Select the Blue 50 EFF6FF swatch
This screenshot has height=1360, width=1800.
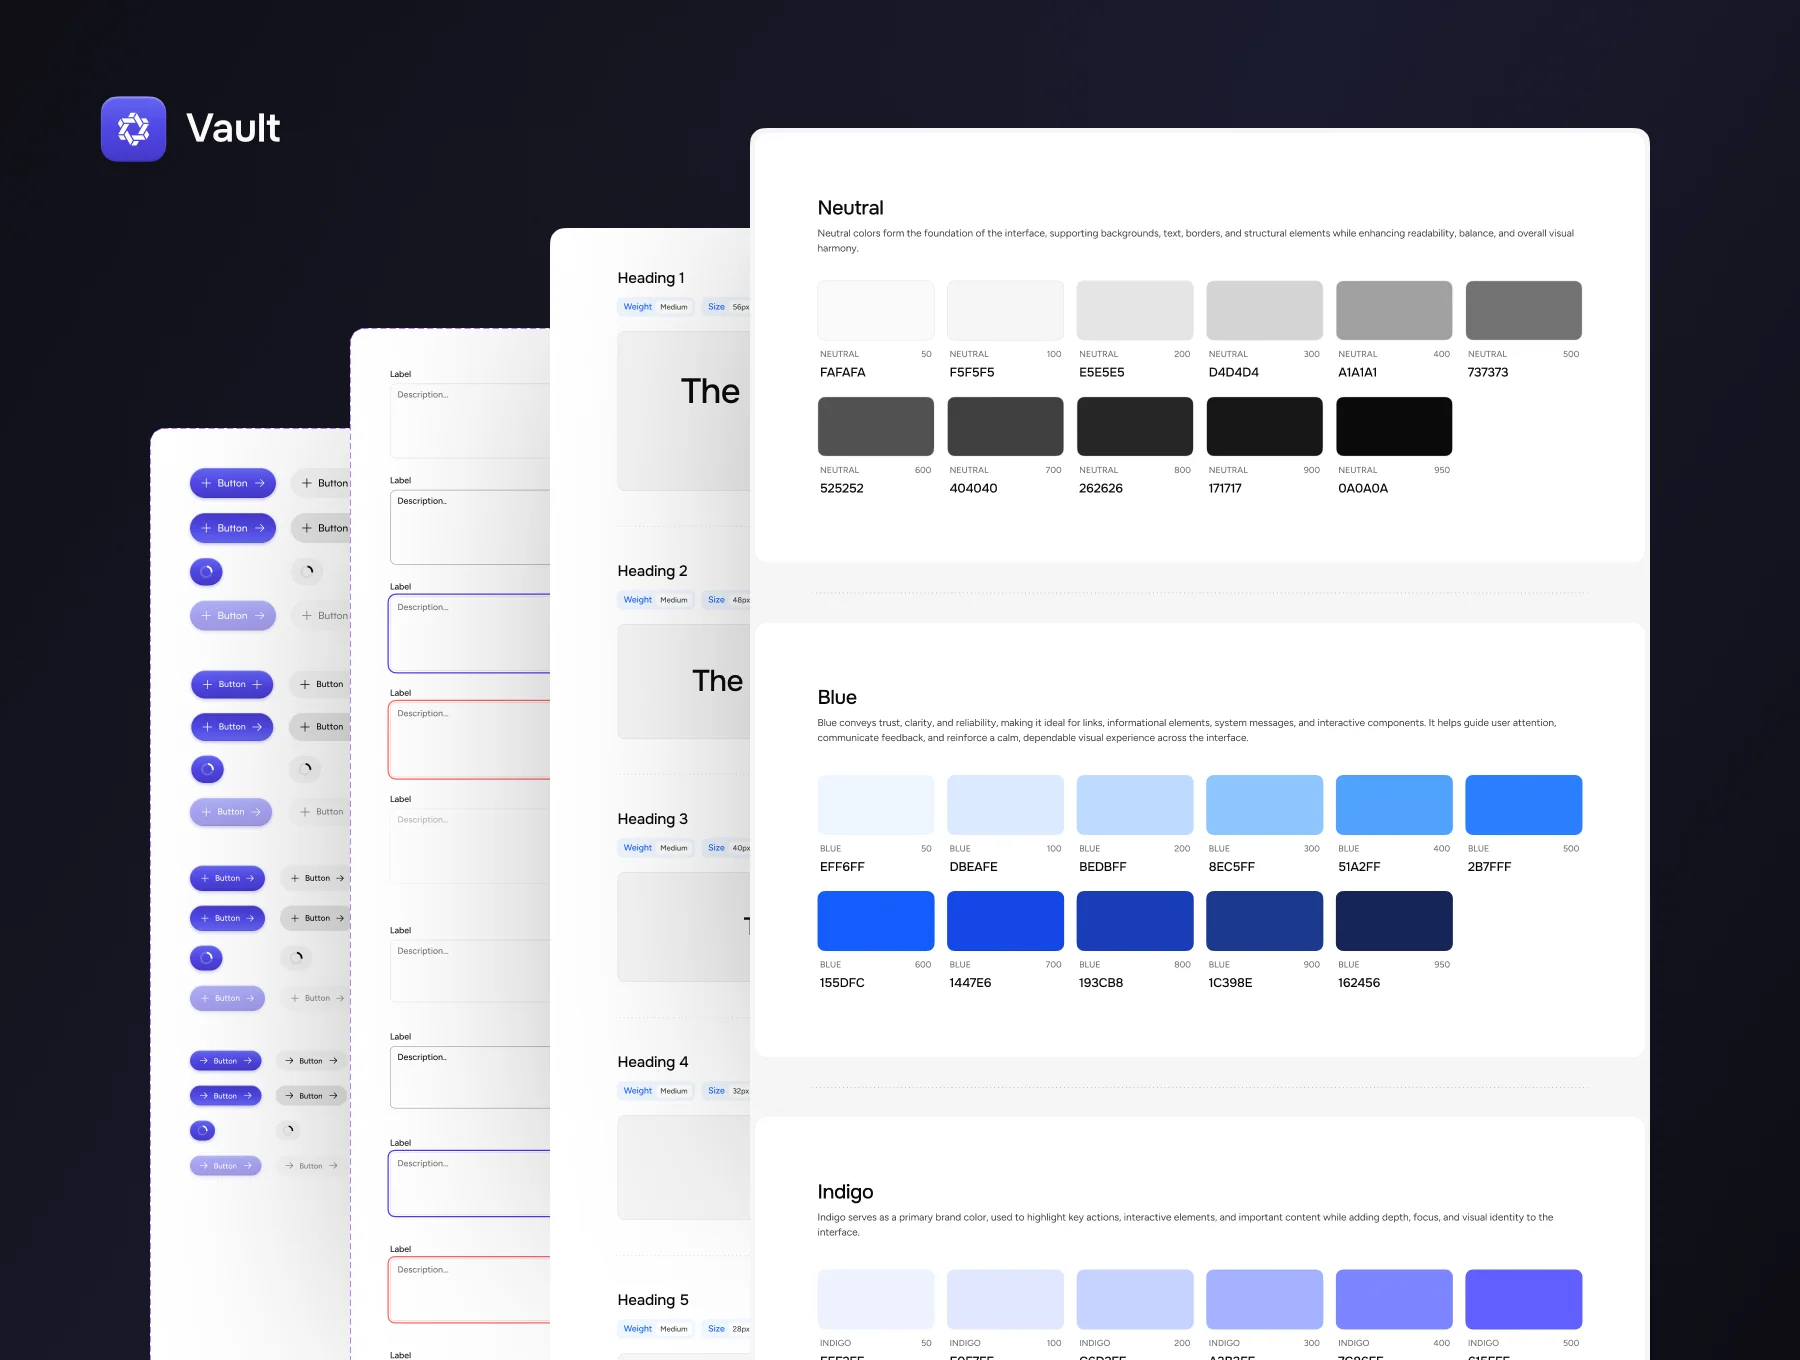click(876, 805)
